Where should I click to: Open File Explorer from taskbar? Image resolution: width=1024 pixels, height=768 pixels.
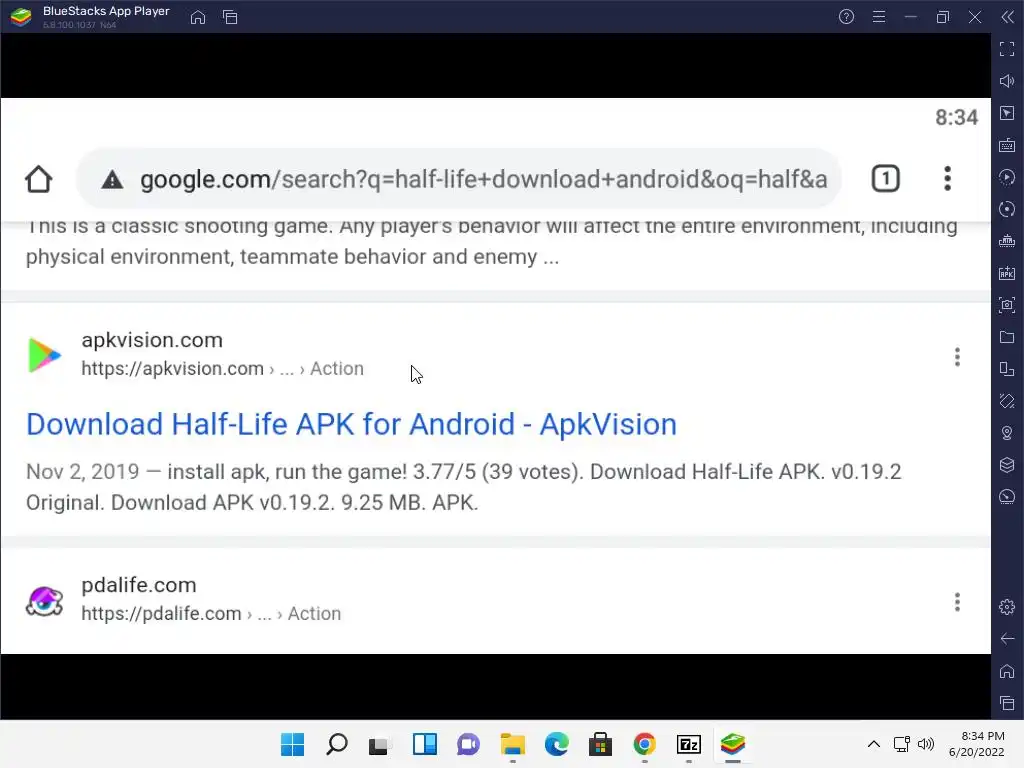[x=513, y=744]
